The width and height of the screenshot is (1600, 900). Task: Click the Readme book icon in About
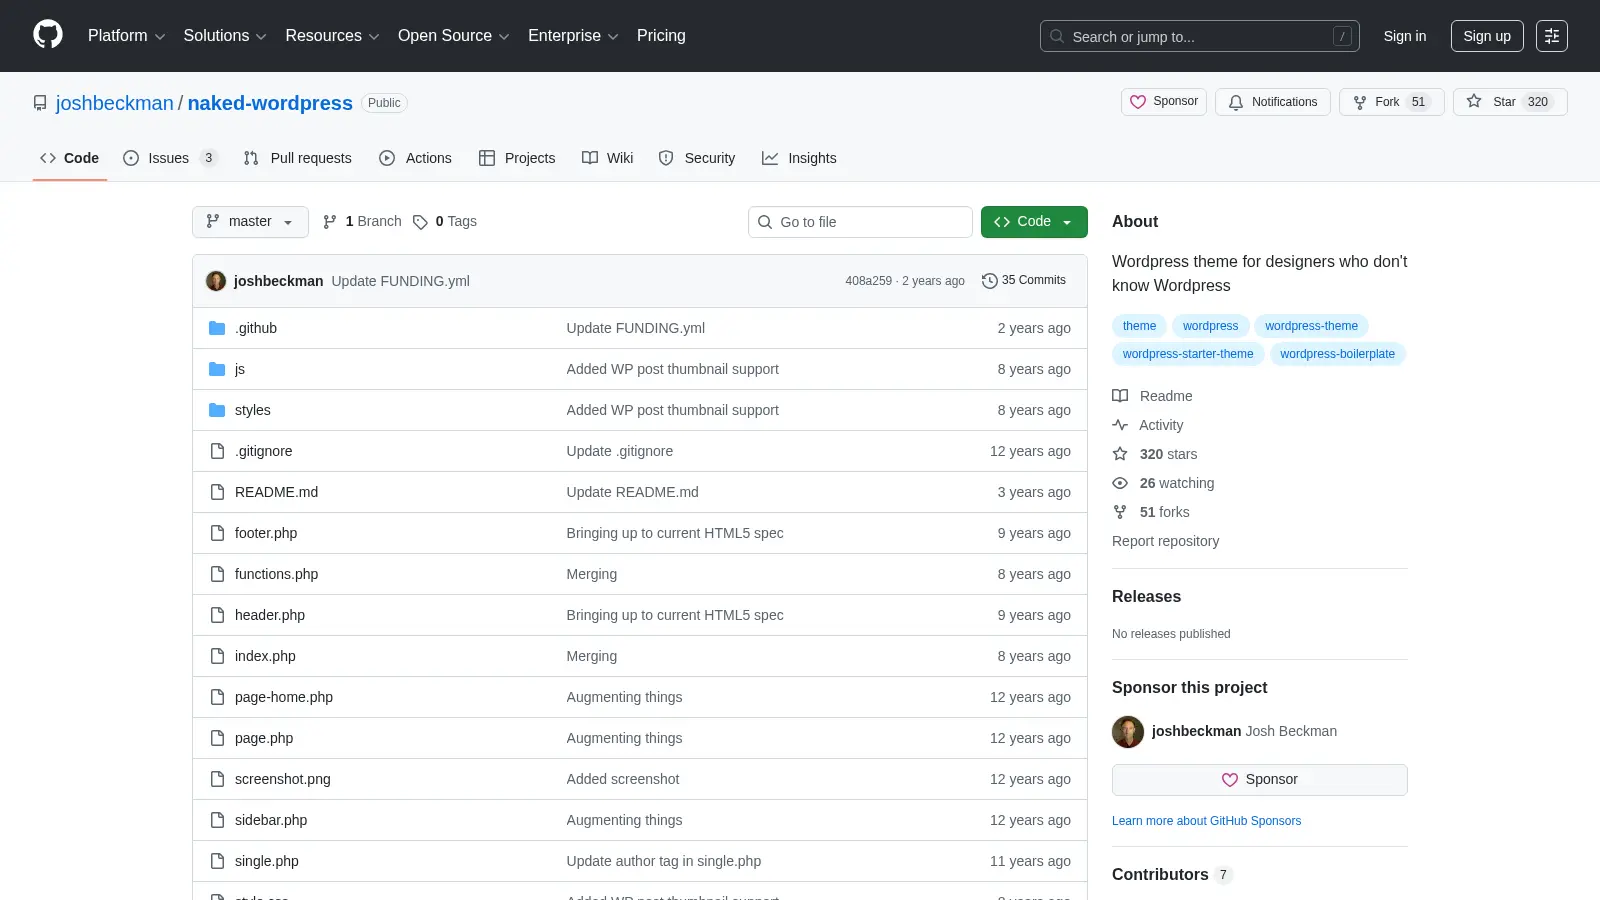[x=1120, y=396]
